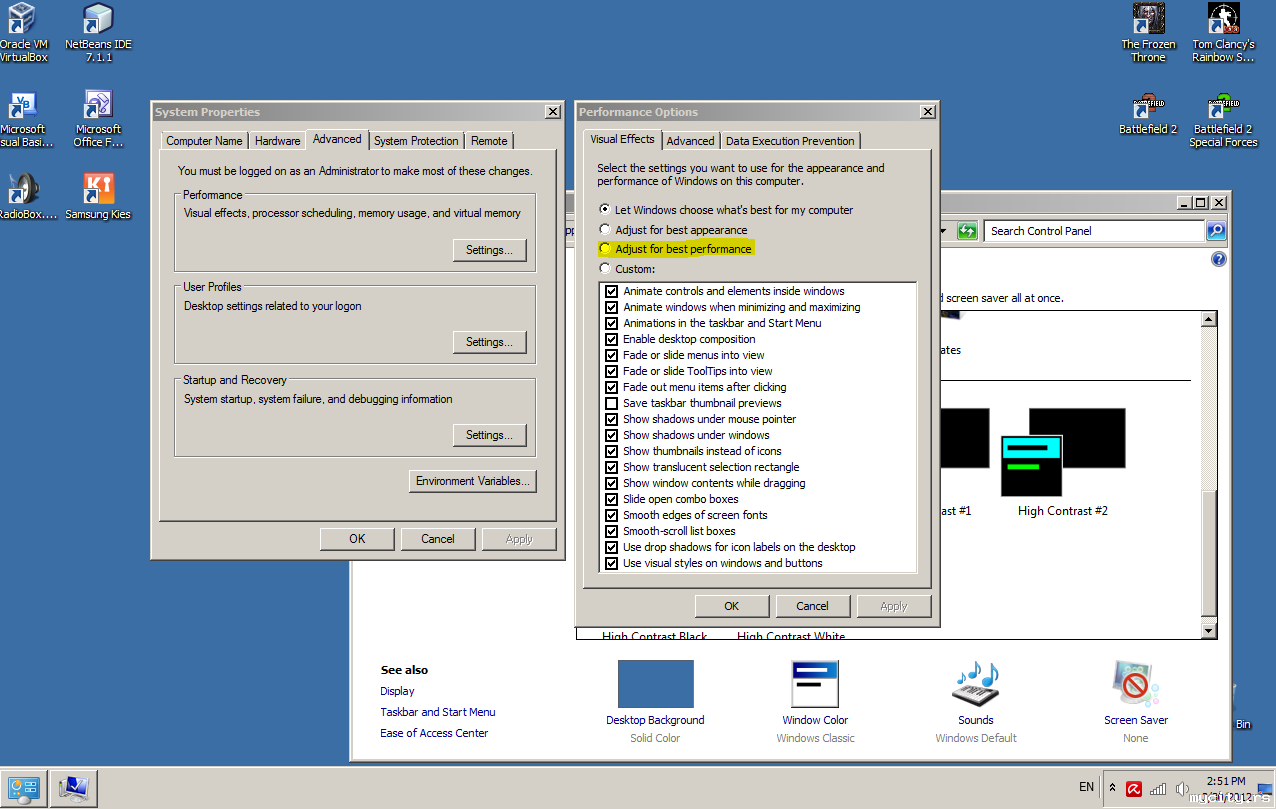Image resolution: width=1276 pixels, height=809 pixels.
Task: Open the Sounds settings icon
Action: click(975, 686)
